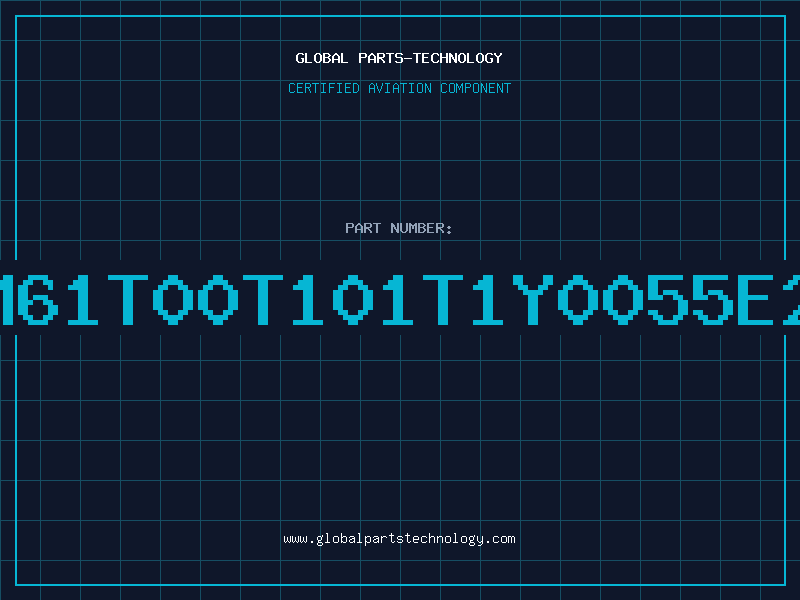Click the large cyan part number string

(x=400, y=300)
